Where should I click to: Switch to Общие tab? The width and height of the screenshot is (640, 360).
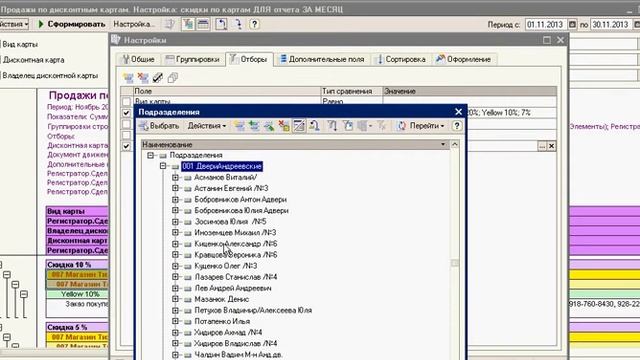click(x=138, y=60)
